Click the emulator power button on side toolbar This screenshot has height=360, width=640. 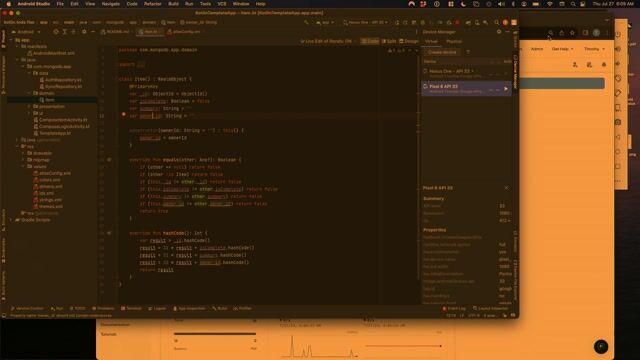618,34
